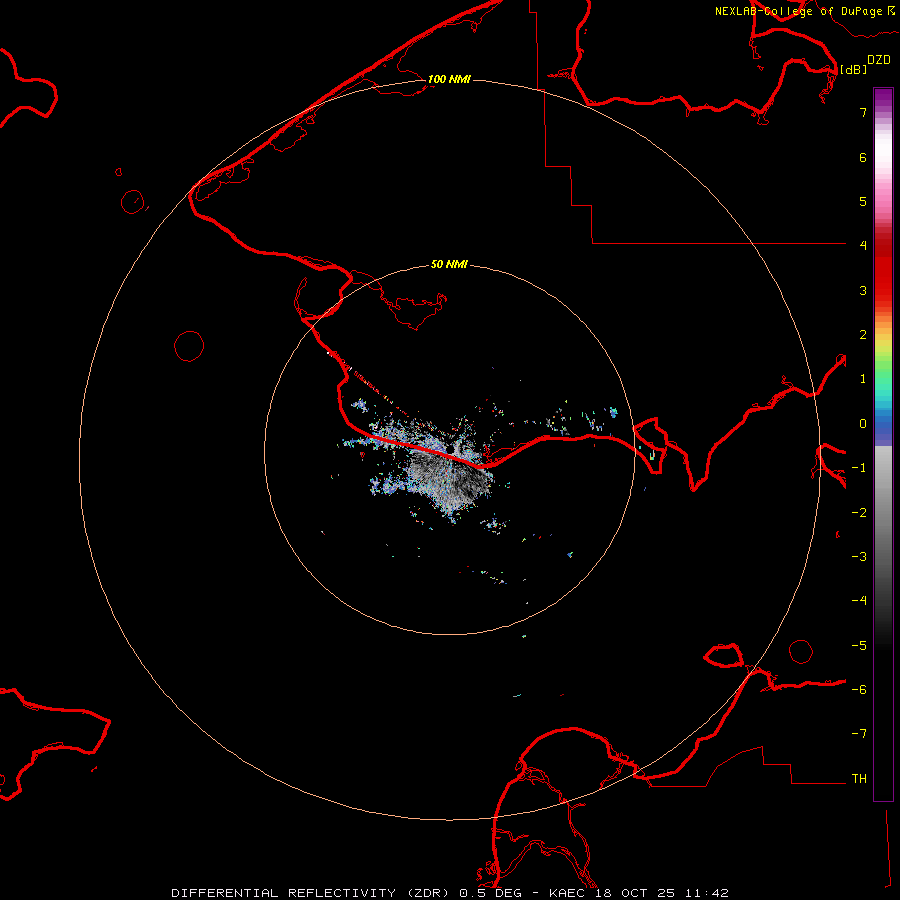The width and height of the screenshot is (900, 900).
Task: Click the "DZD" legend title
Action: pos(879,60)
